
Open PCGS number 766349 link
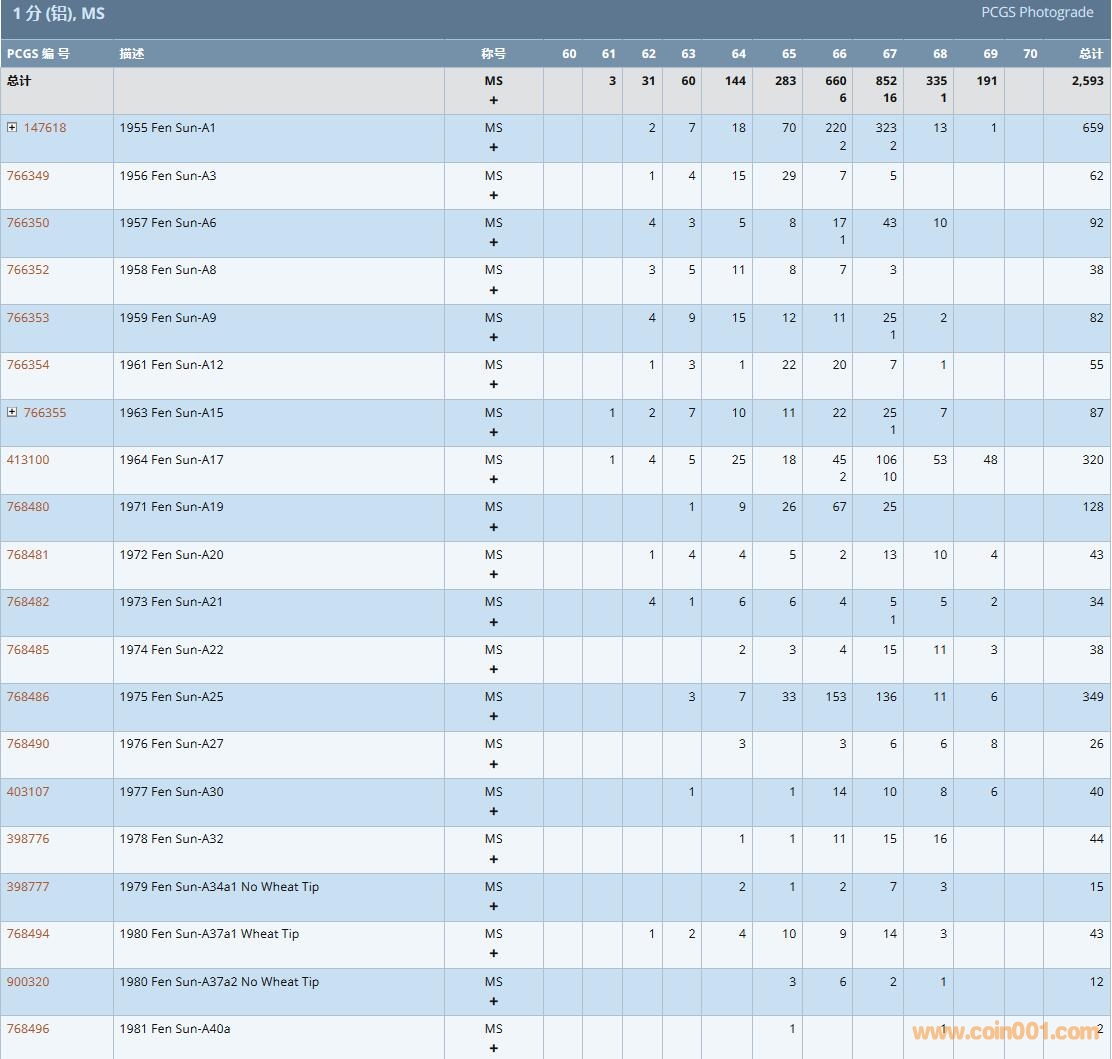pyautogui.click(x=28, y=176)
